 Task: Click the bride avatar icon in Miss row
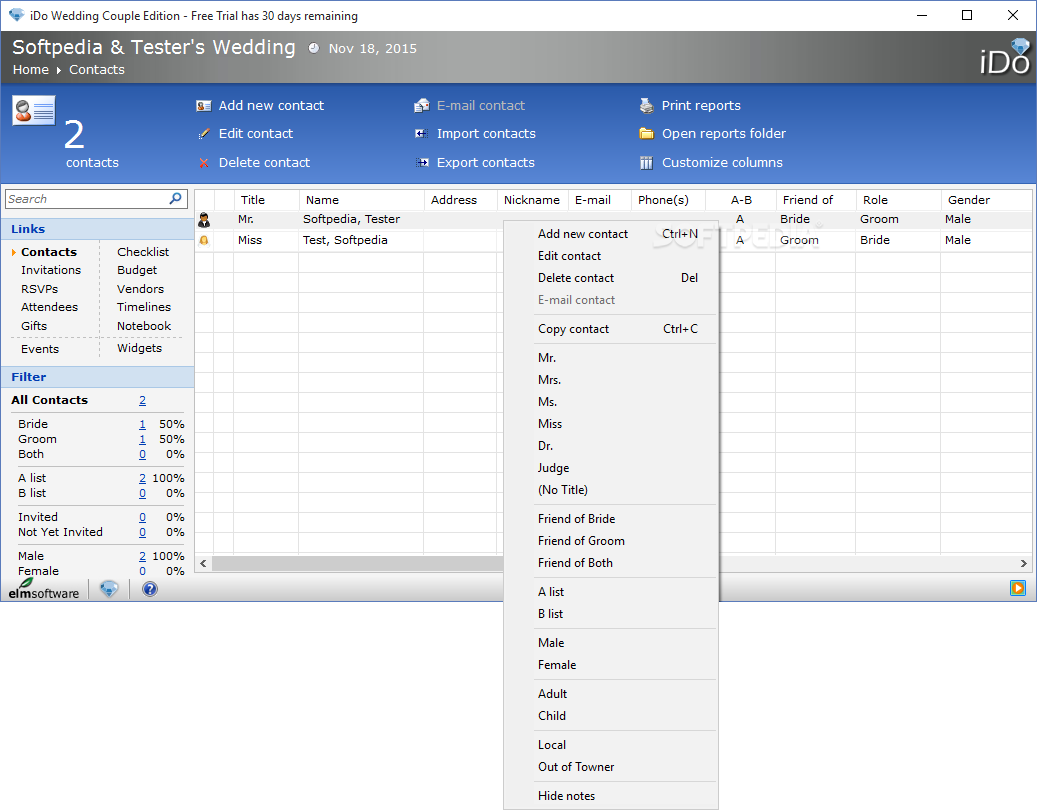pyautogui.click(x=204, y=241)
